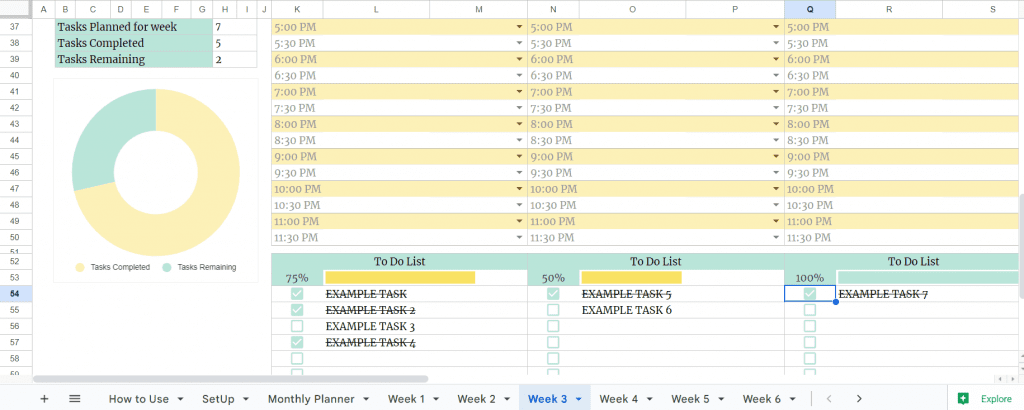
Task: Select column Q header
Action: (x=810, y=8)
